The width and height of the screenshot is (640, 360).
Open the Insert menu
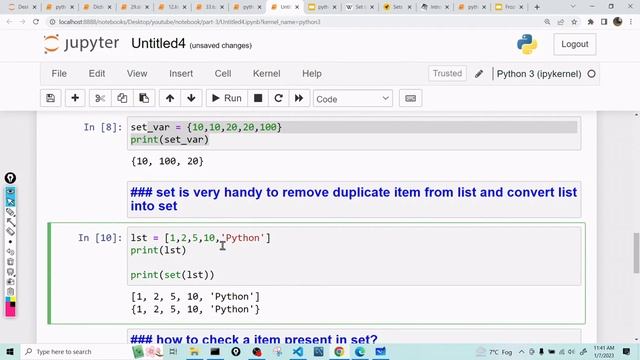pos(181,73)
